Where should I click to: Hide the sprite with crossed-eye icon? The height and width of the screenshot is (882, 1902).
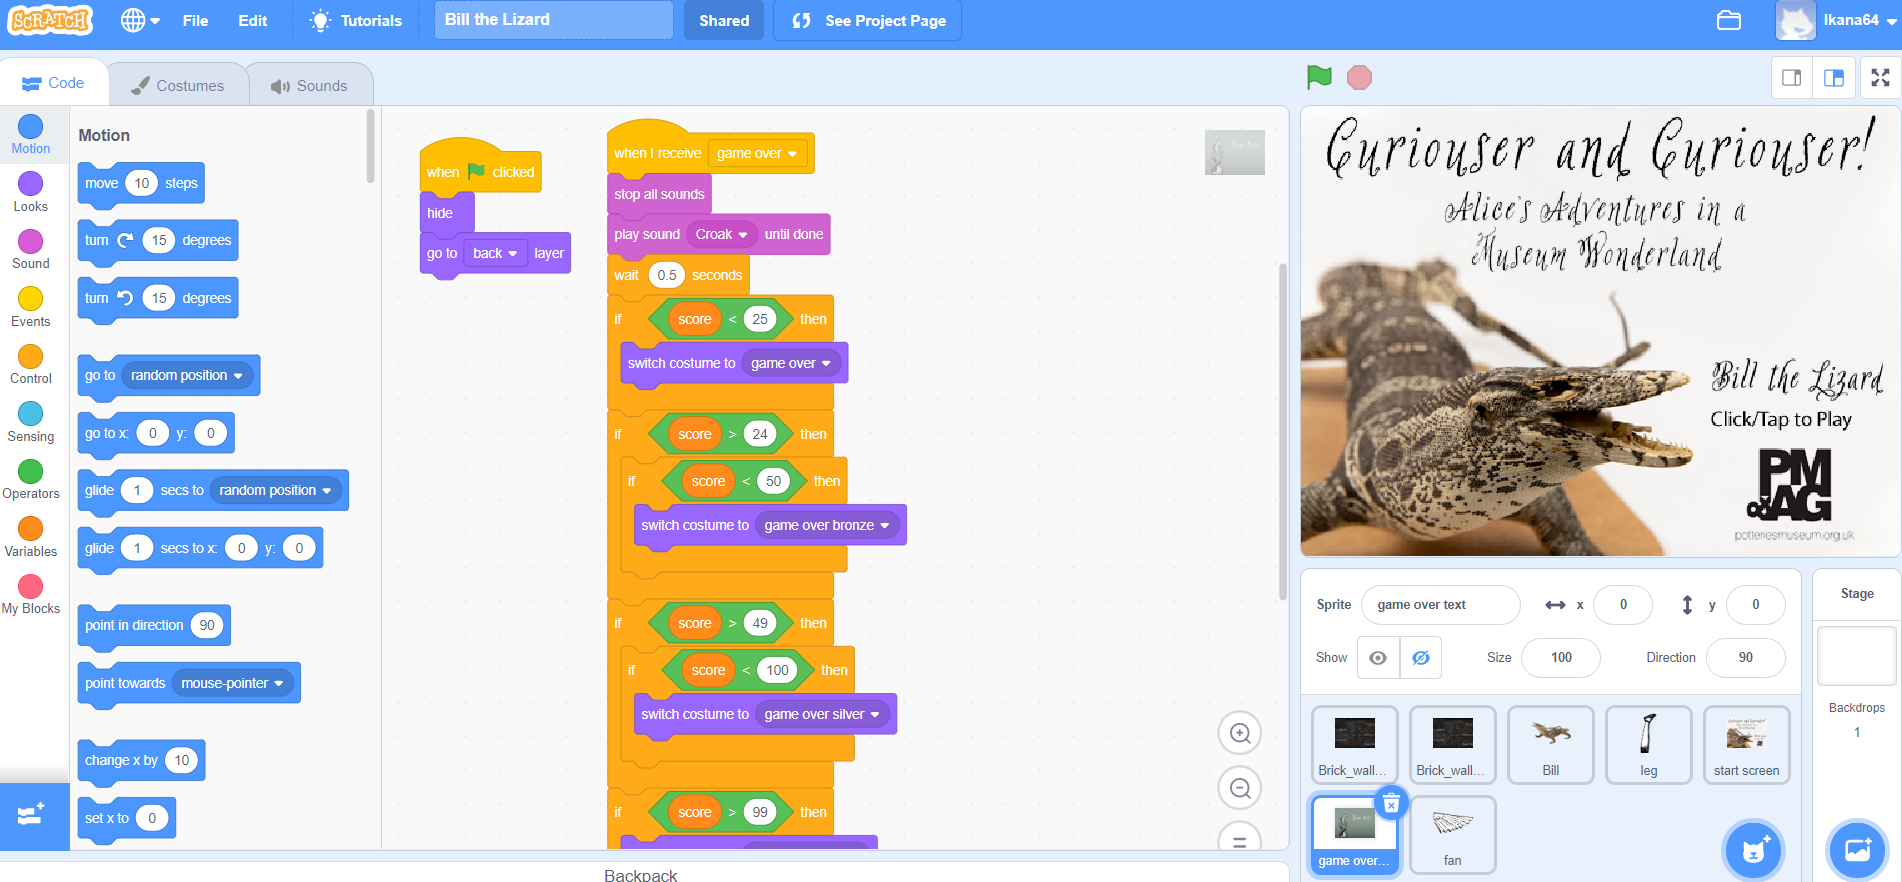[x=1420, y=658]
